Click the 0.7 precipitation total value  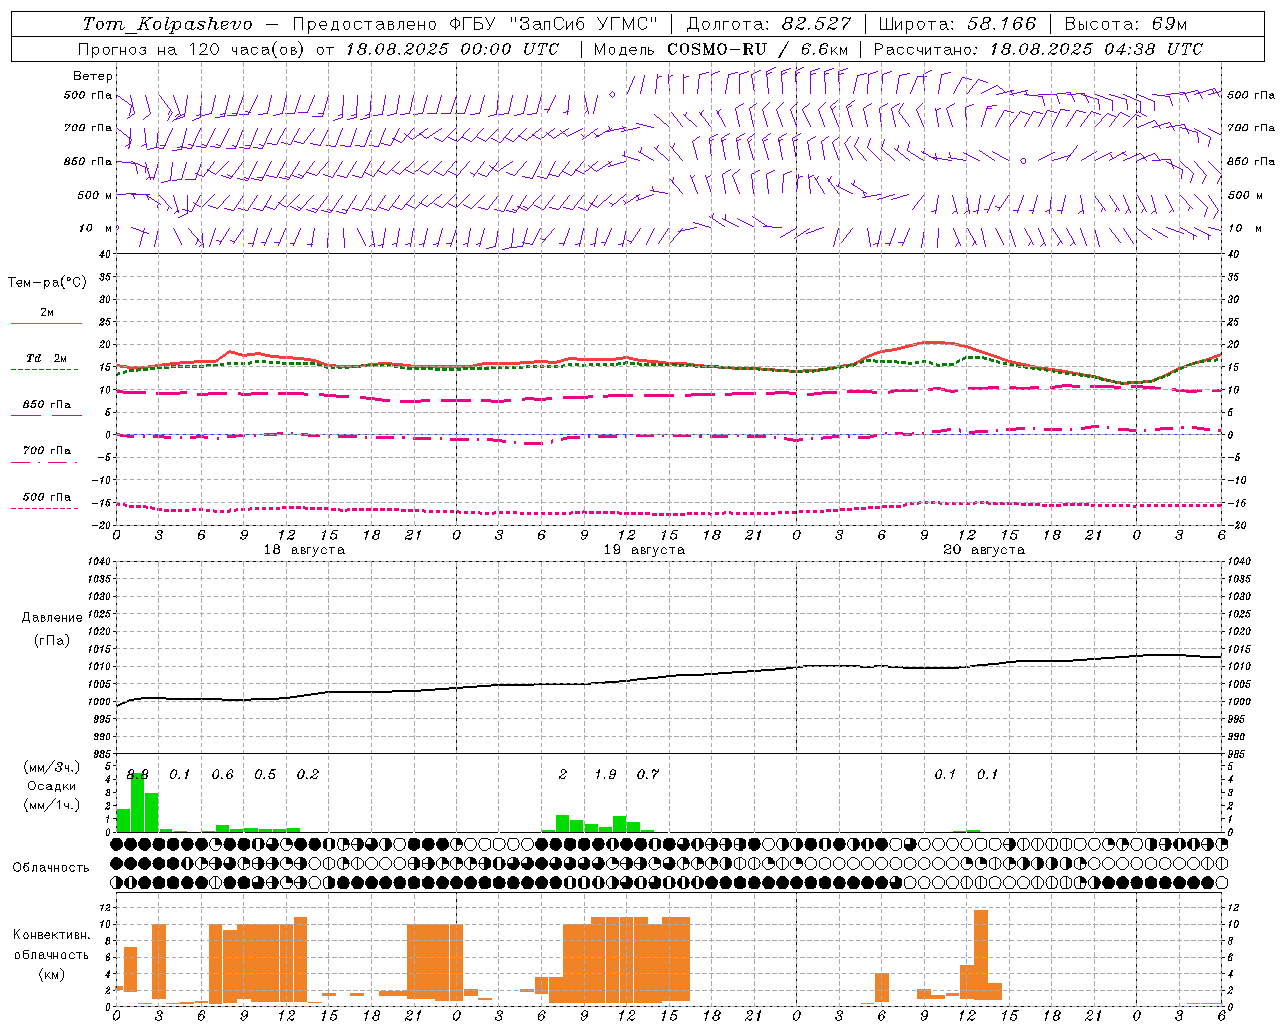648,775
